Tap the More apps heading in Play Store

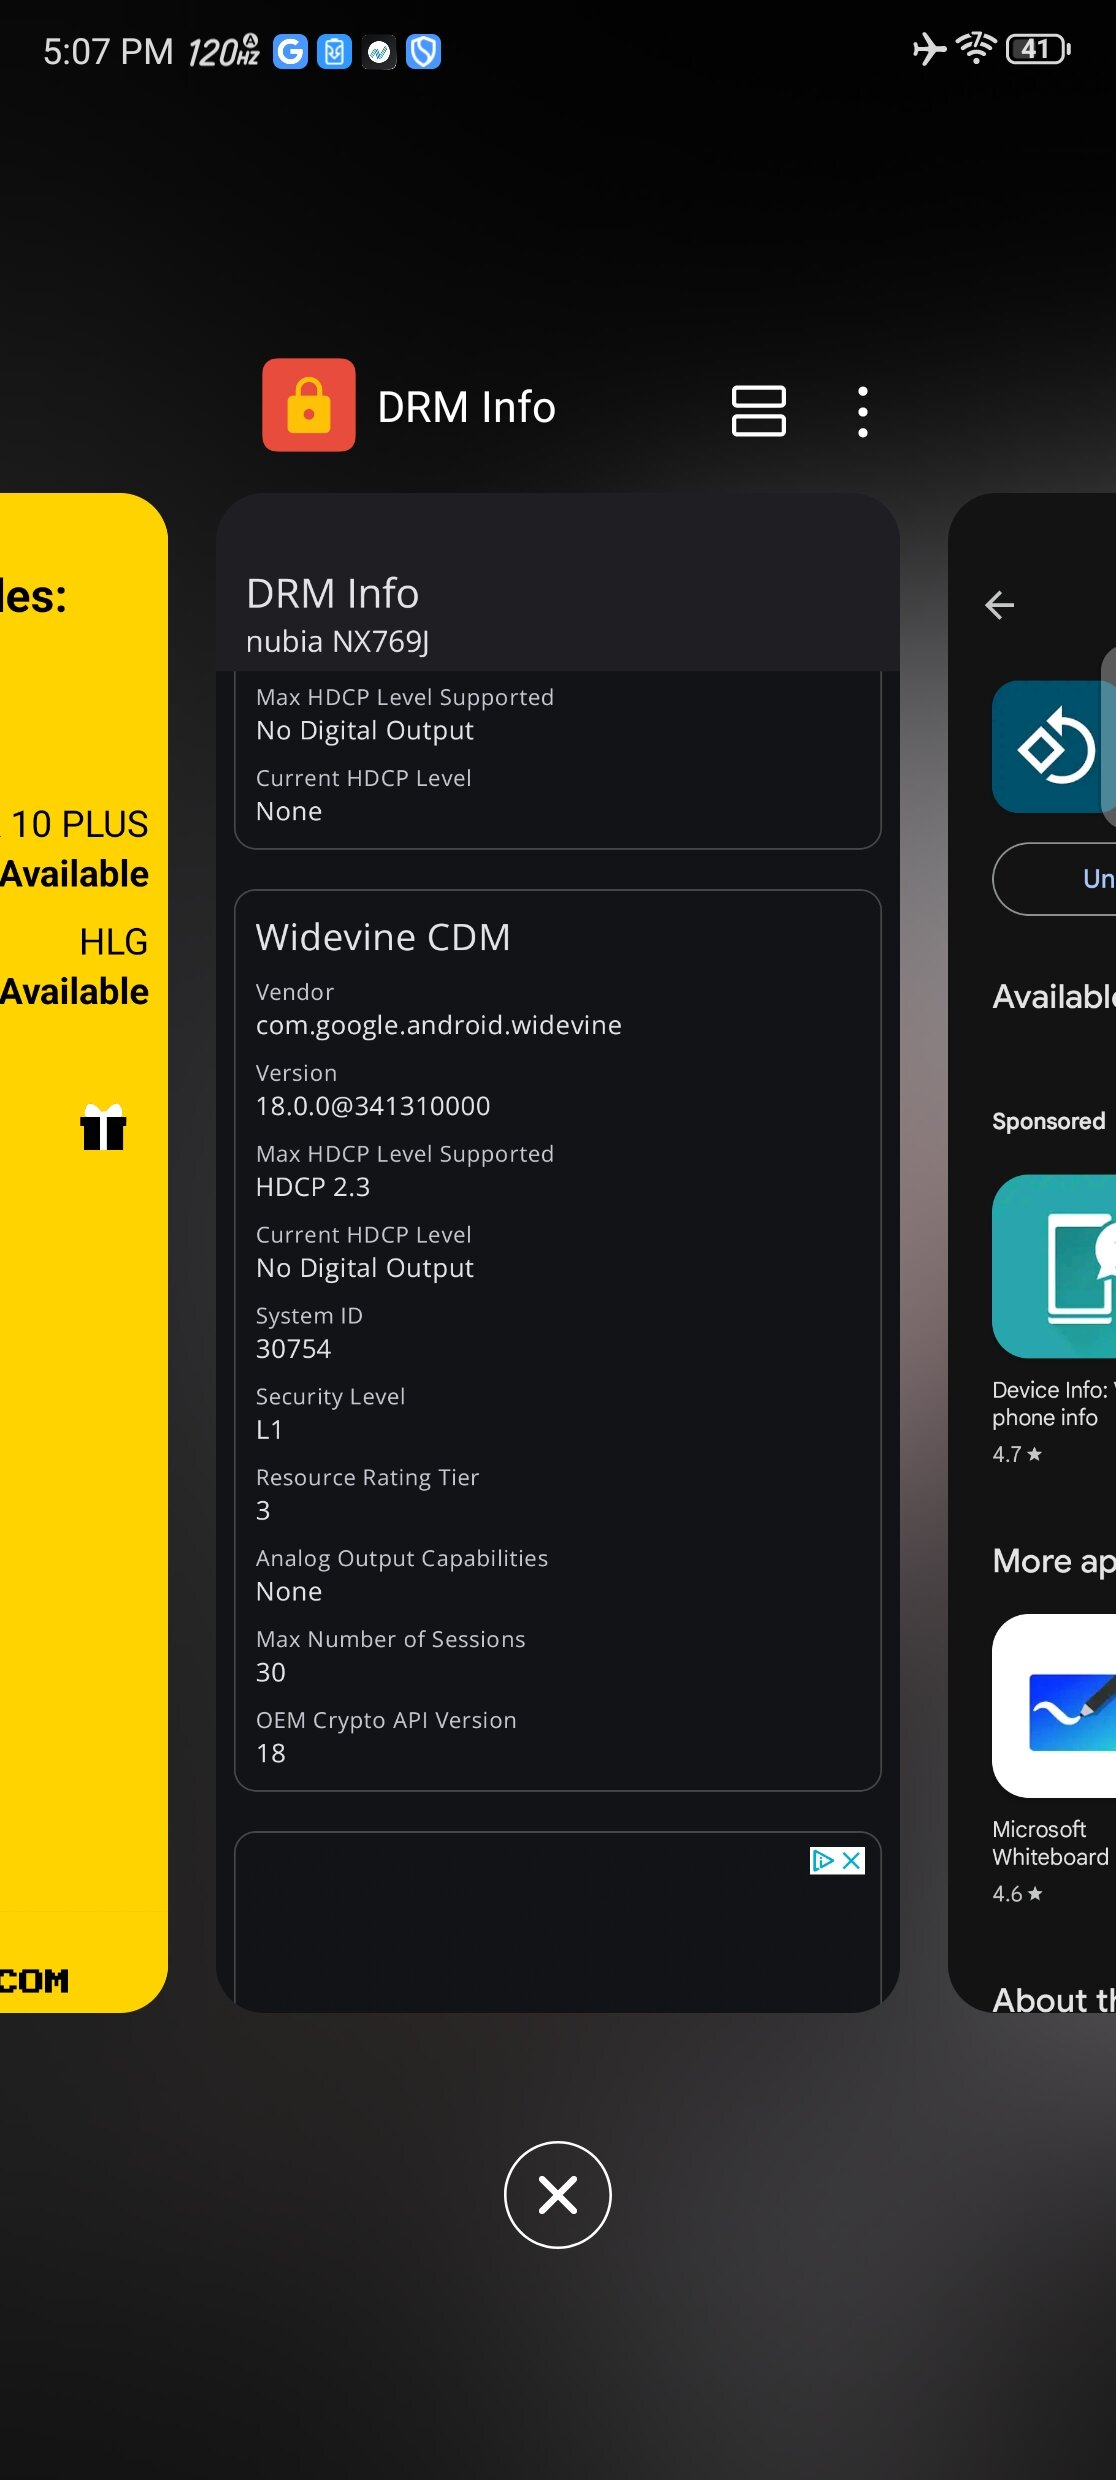click(x=1054, y=1561)
